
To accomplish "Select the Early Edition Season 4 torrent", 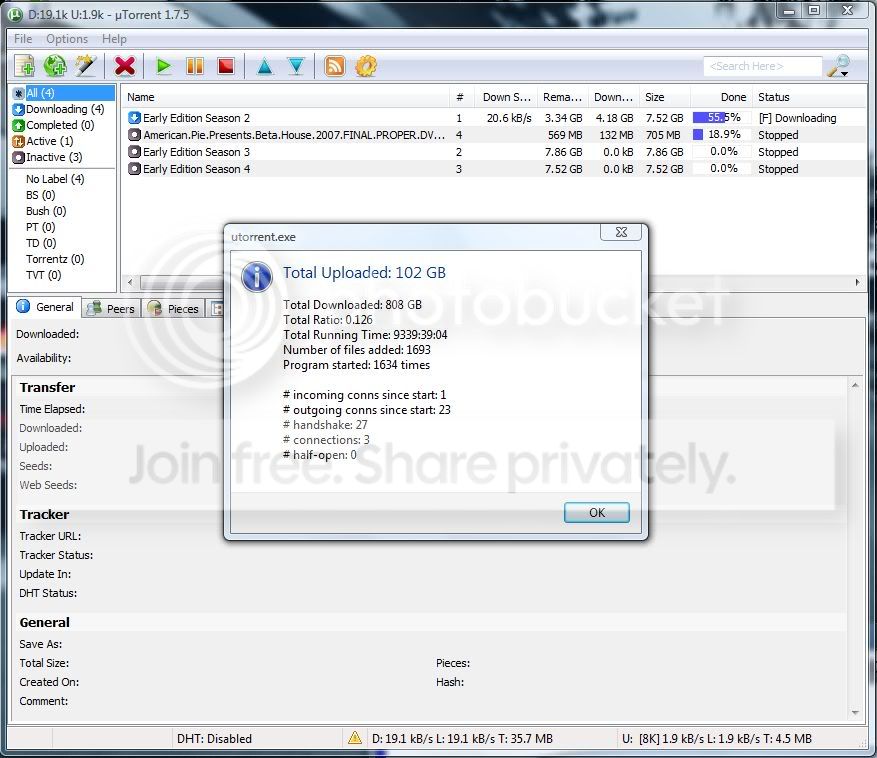I will click(494, 169).
